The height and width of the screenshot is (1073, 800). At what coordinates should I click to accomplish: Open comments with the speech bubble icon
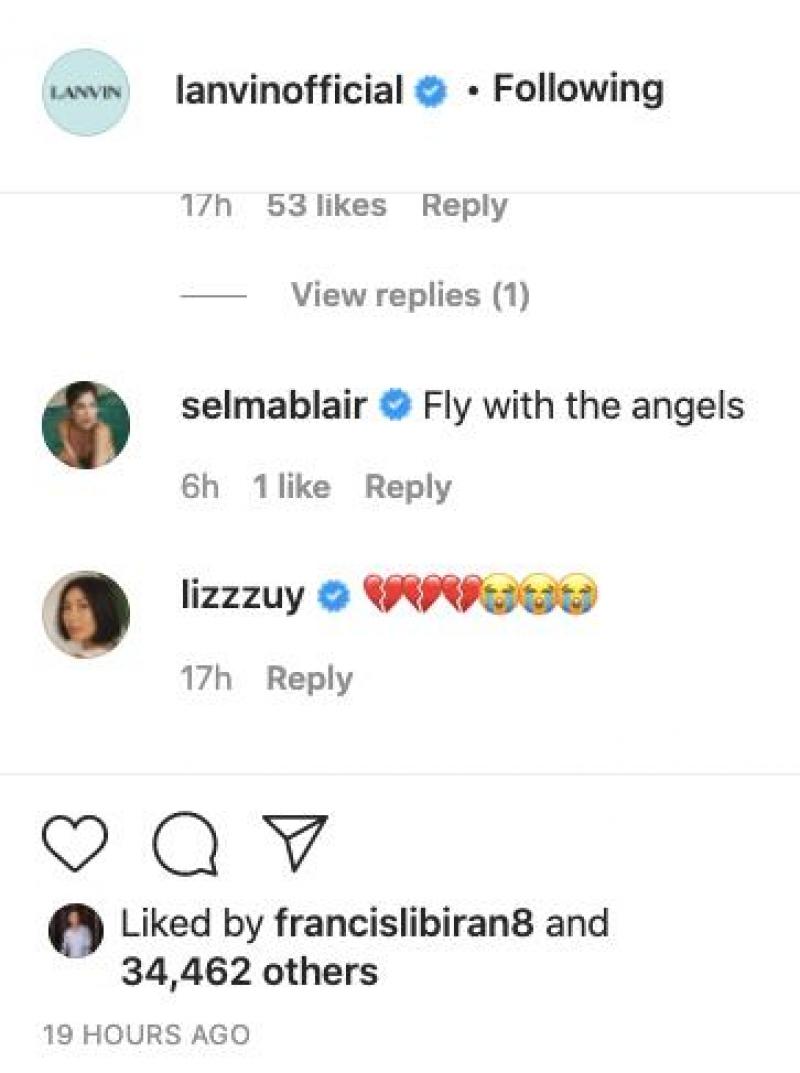click(185, 842)
